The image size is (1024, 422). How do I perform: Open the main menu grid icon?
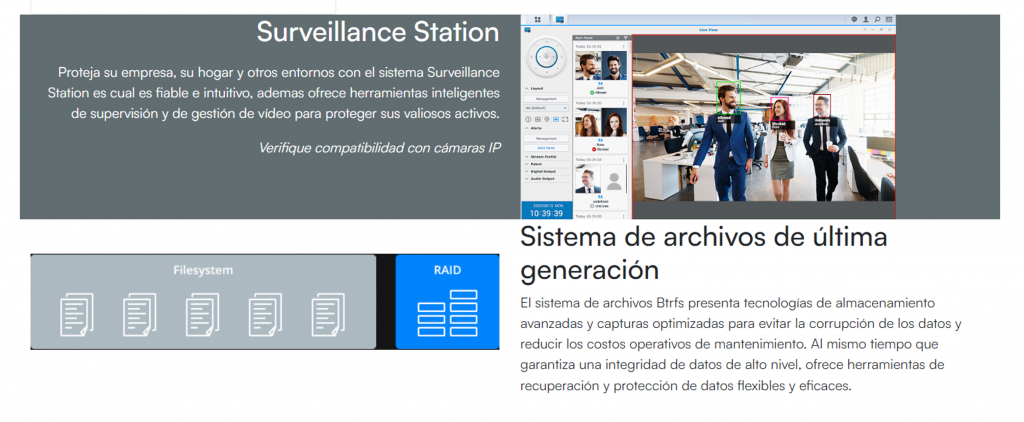pyautogui.click(x=538, y=19)
